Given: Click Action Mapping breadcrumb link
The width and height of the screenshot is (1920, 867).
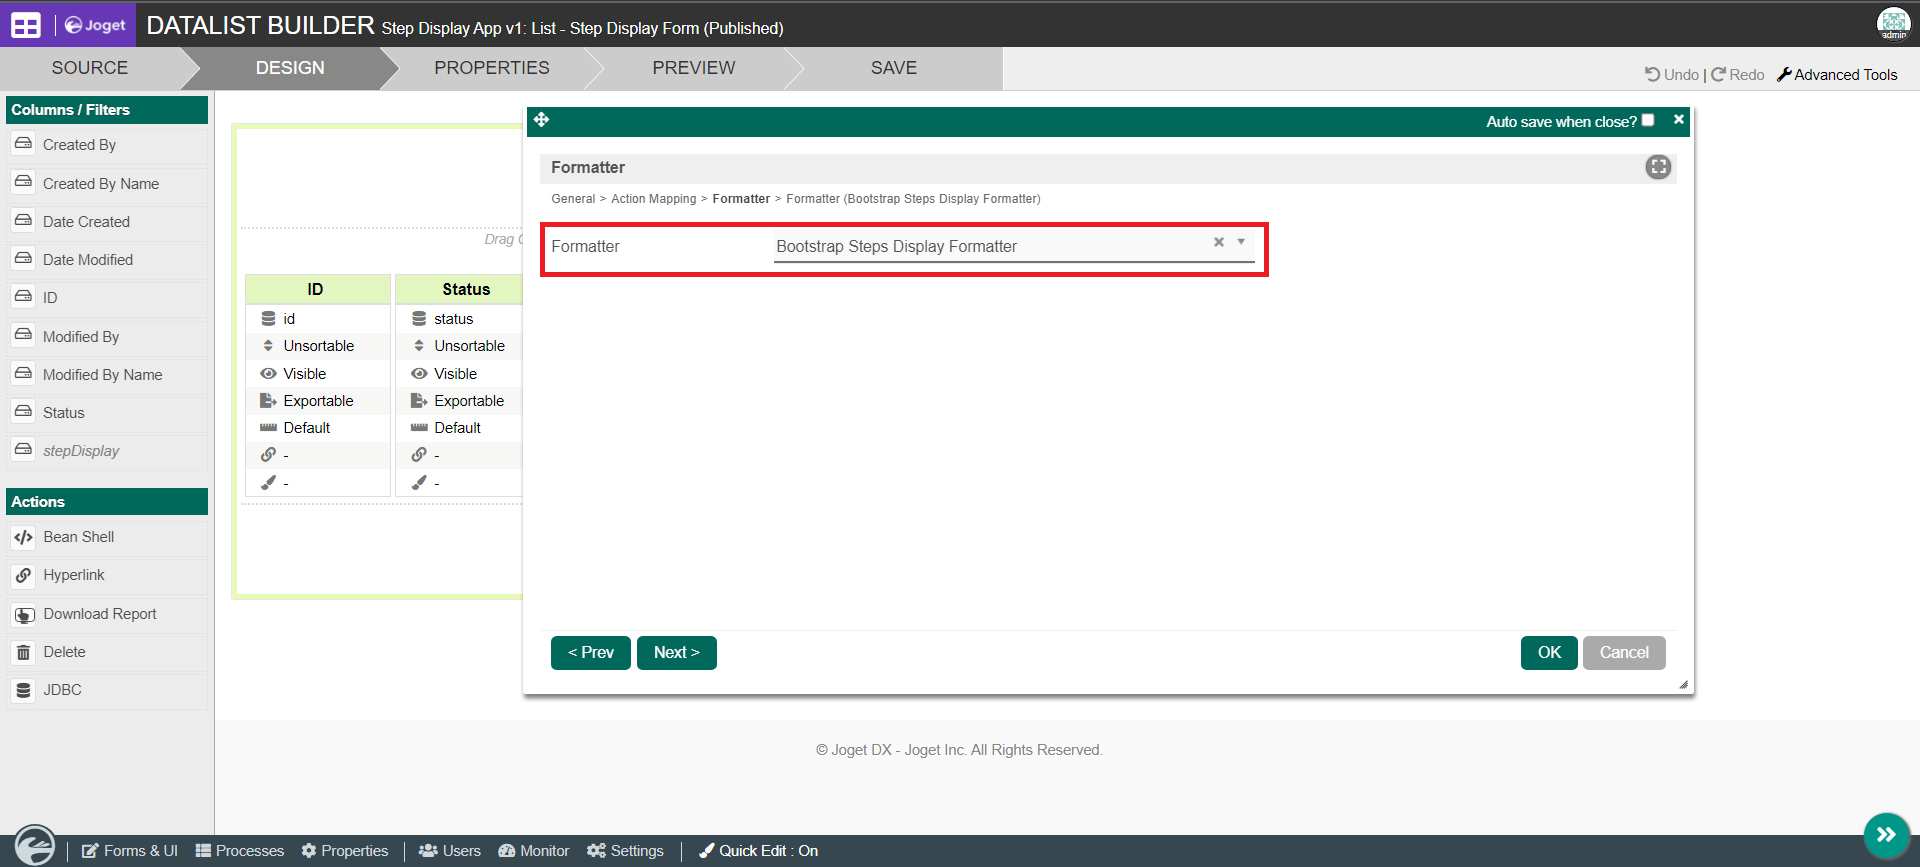Looking at the screenshot, I should click(654, 199).
